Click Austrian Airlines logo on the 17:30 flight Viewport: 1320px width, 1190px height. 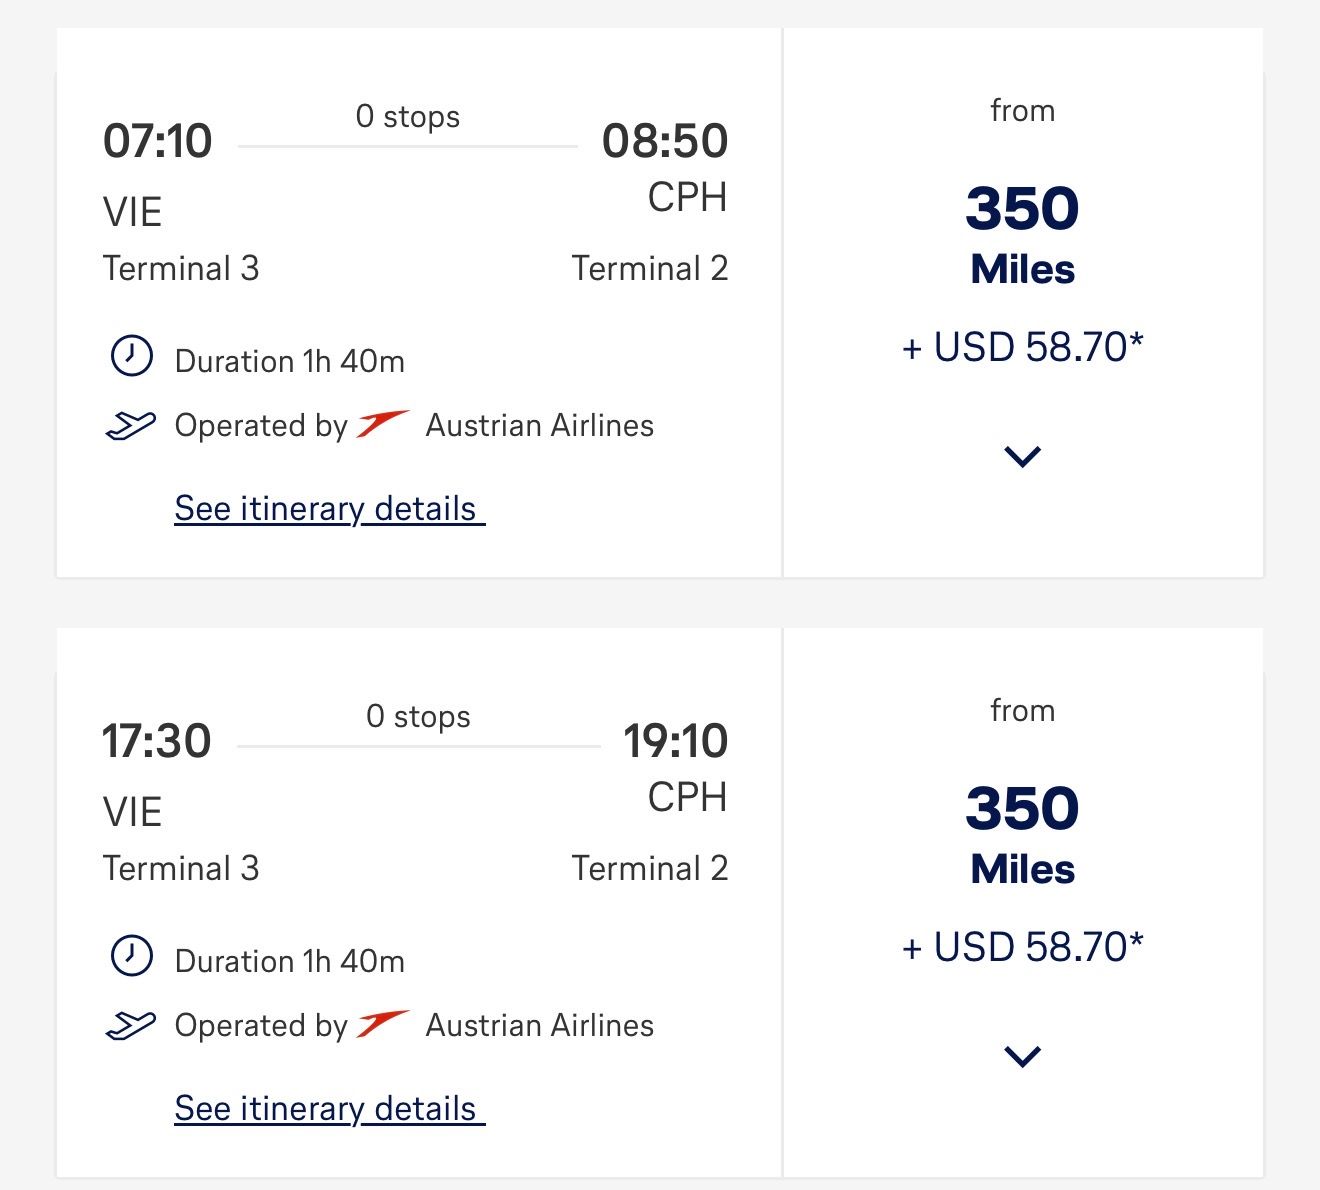click(x=383, y=1024)
